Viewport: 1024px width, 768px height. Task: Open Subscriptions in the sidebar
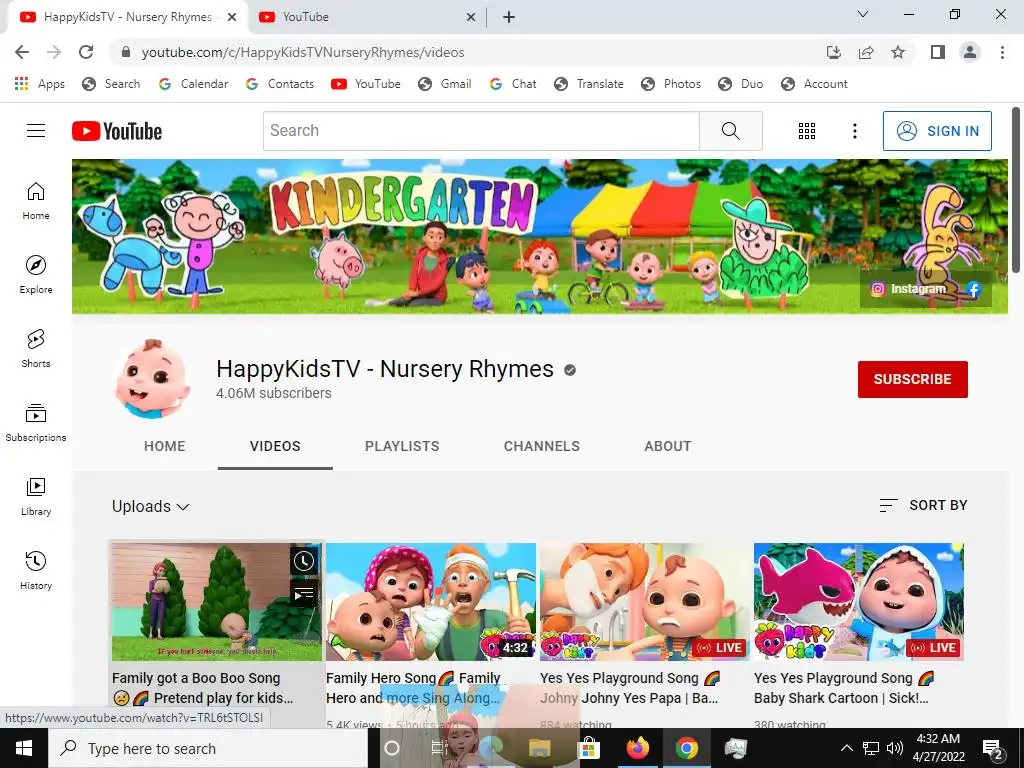click(x=36, y=423)
